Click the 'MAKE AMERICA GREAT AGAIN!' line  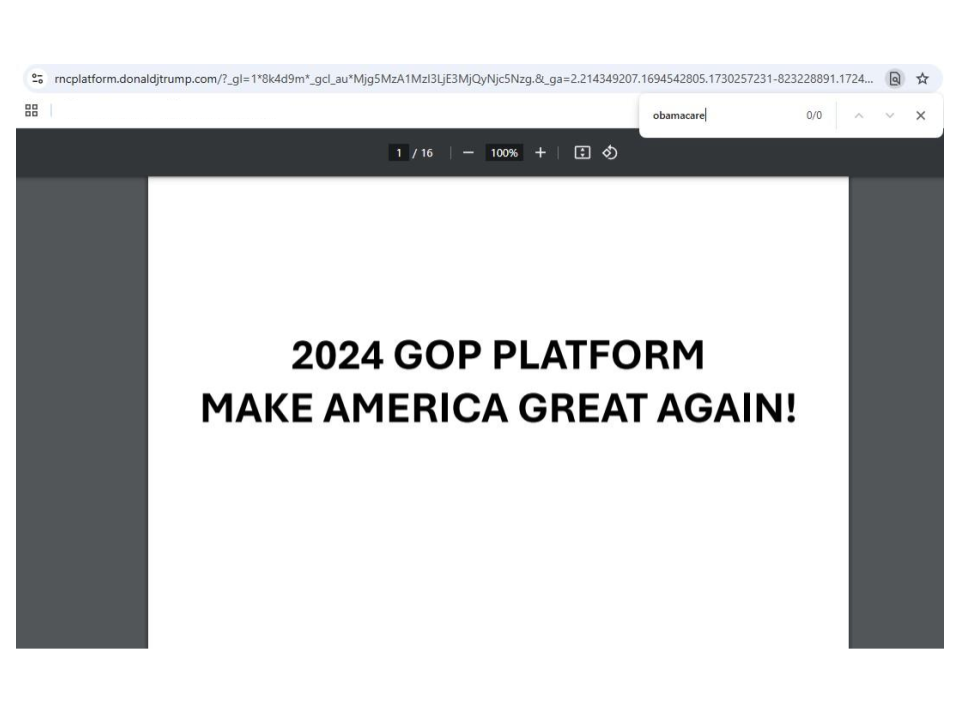[498, 408]
